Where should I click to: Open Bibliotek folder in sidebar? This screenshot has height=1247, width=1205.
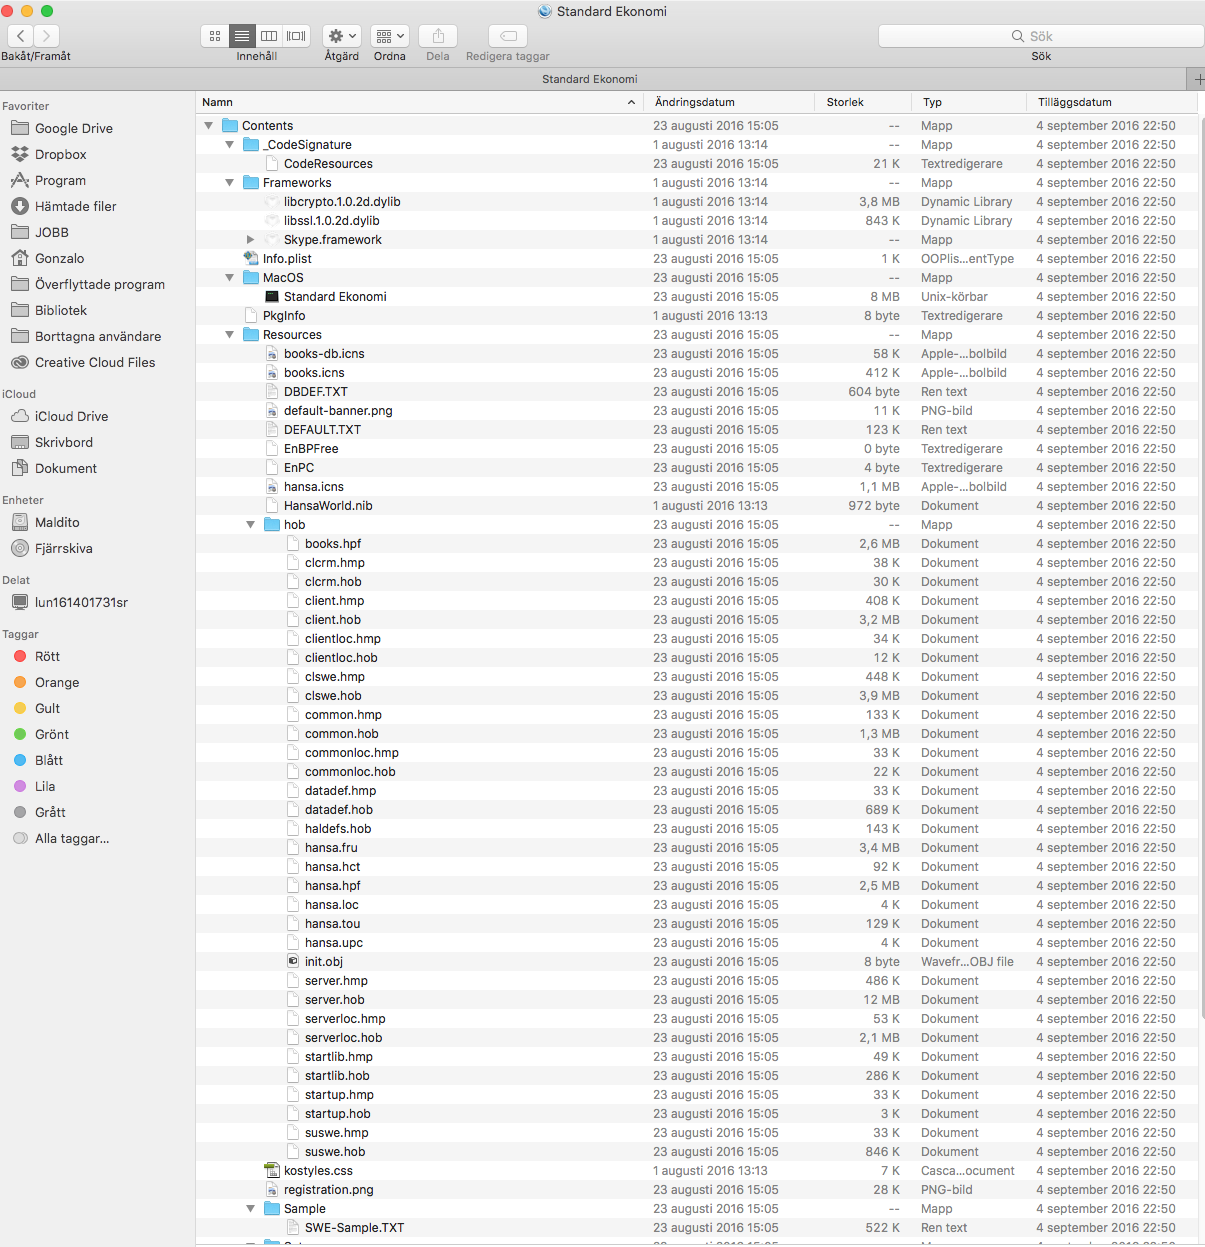(x=61, y=310)
